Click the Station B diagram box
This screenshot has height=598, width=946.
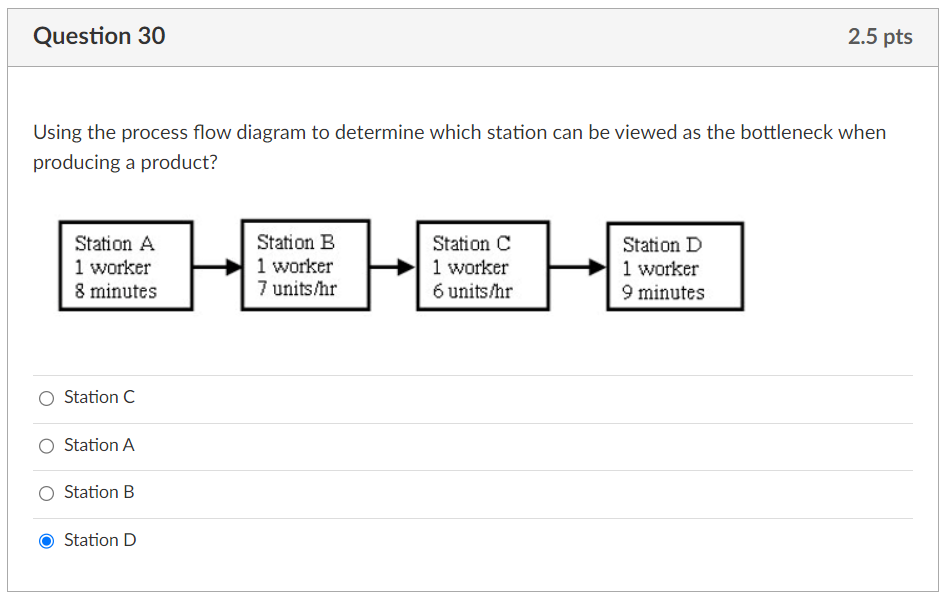[305, 265]
